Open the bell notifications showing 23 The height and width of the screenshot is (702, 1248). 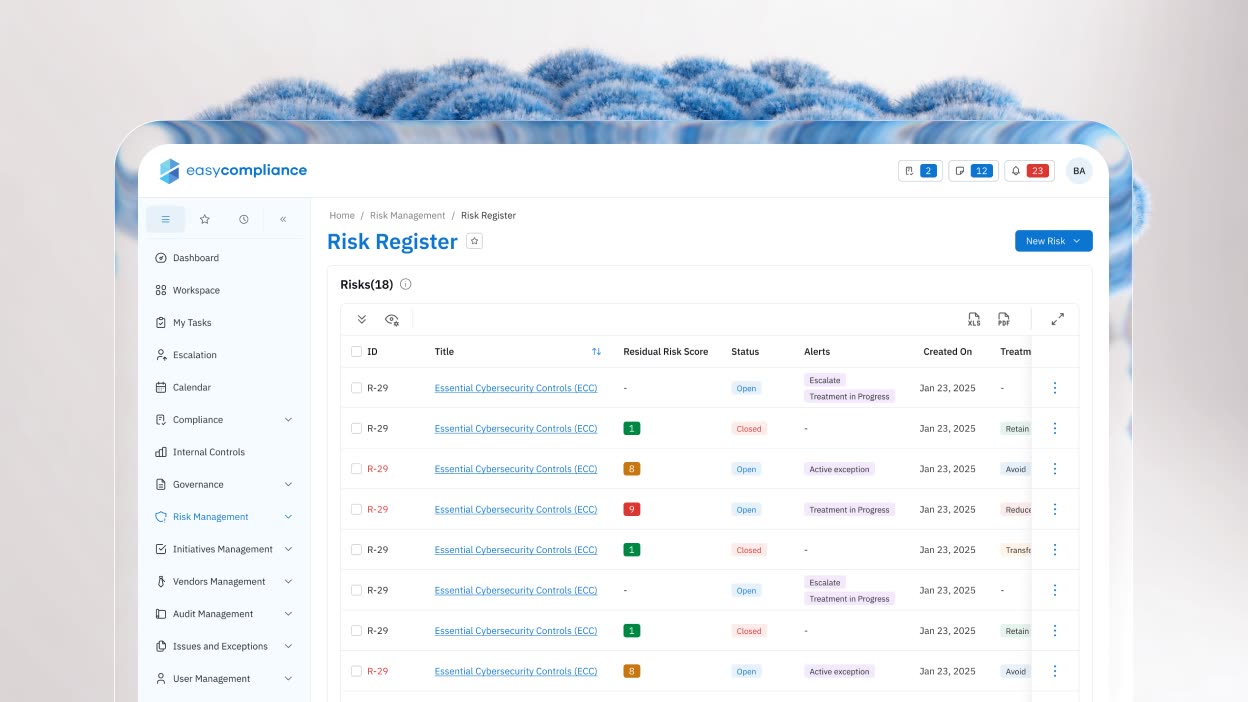coord(1029,171)
